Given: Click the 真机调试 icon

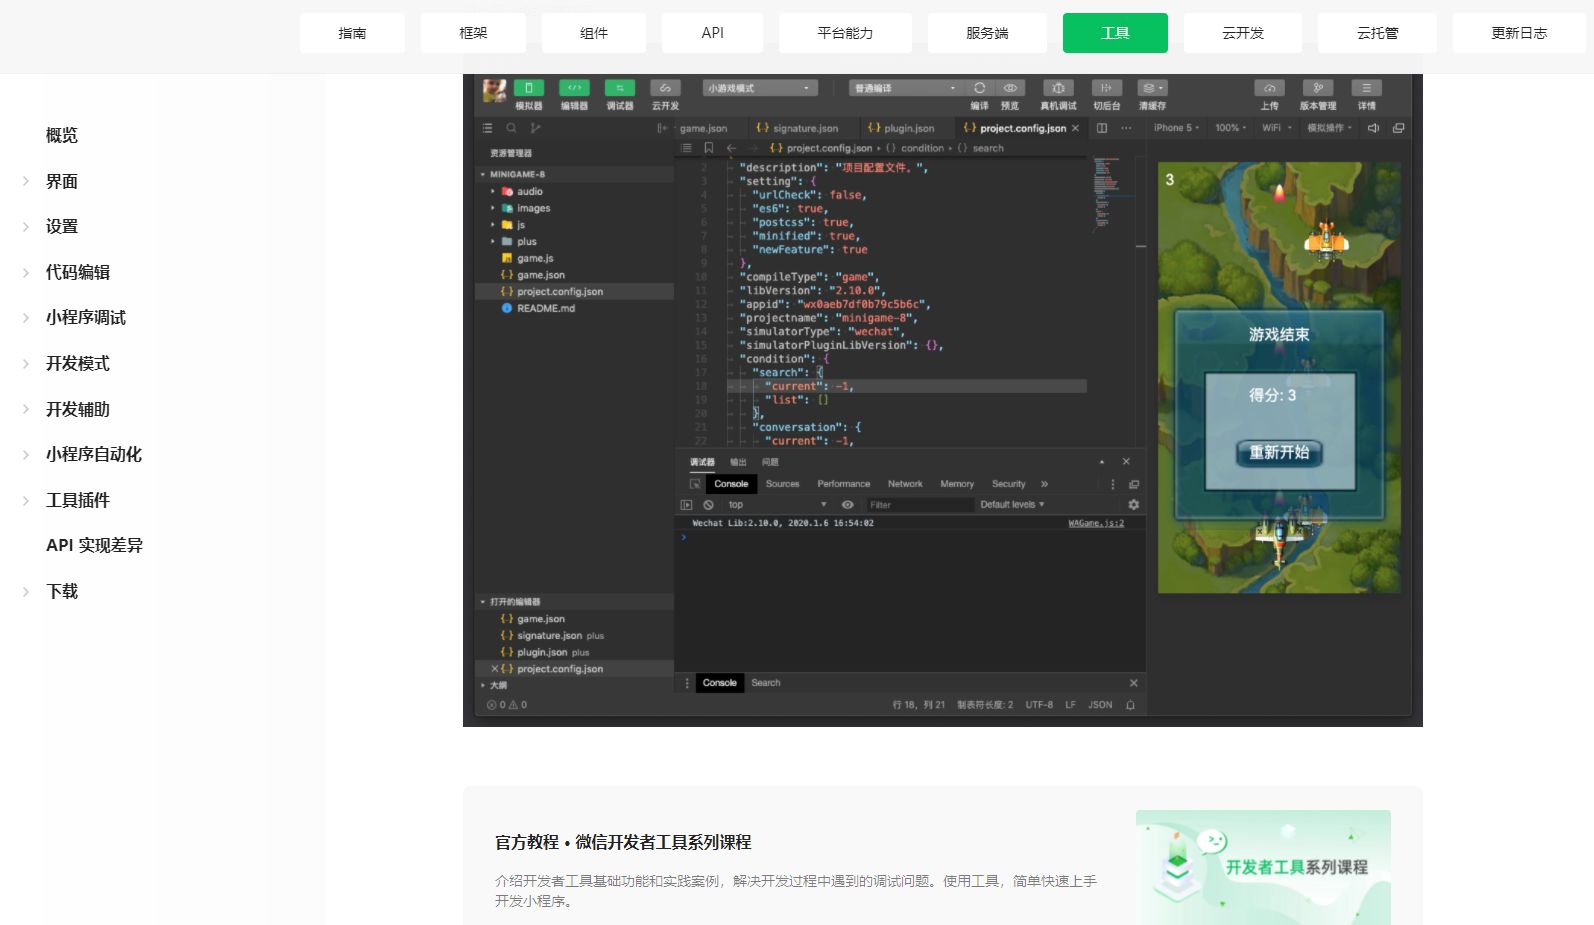Looking at the screenshot, I should click(x=1058, y=88).
